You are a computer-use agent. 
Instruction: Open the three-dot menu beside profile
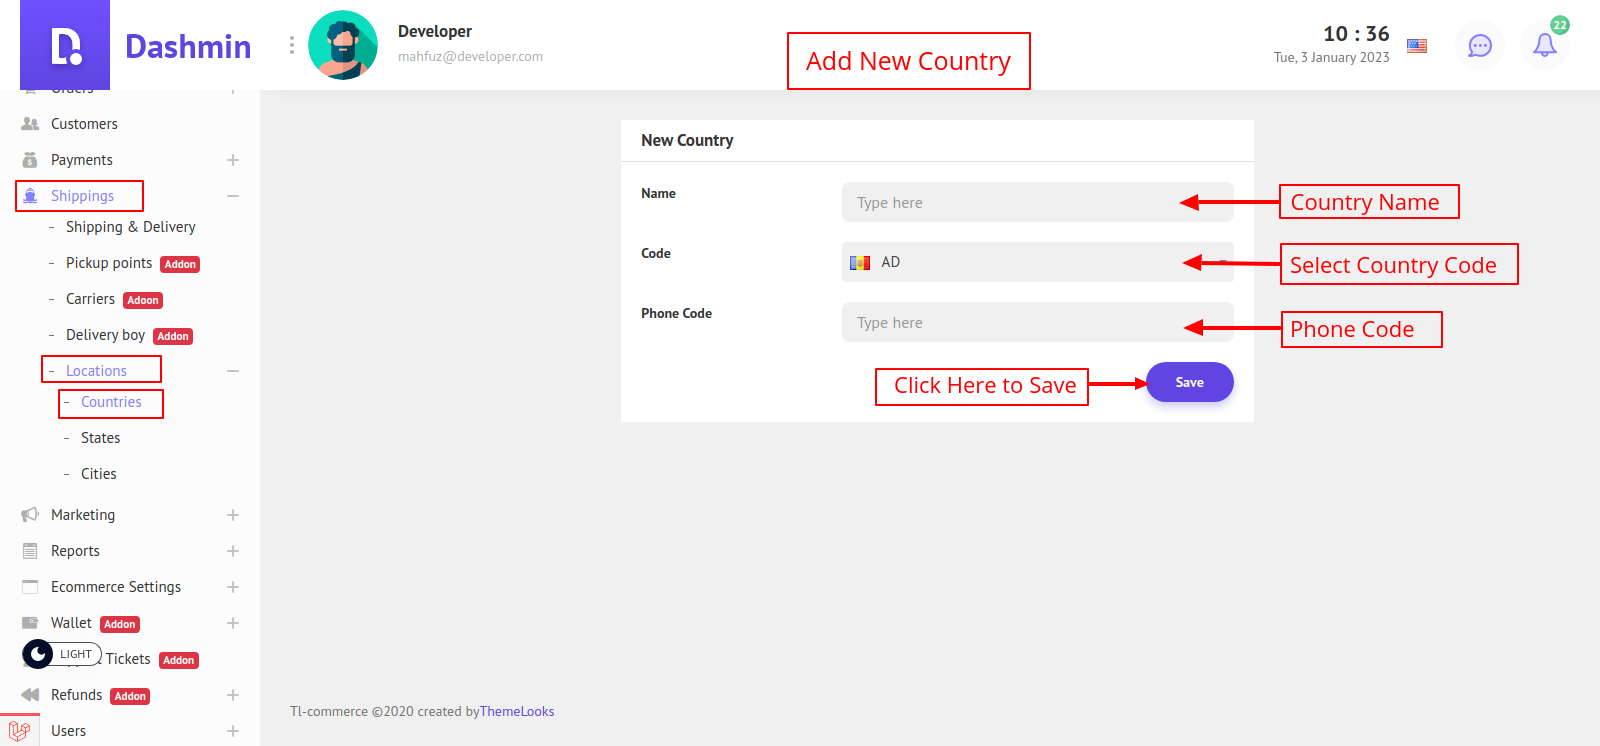point(292,45)
